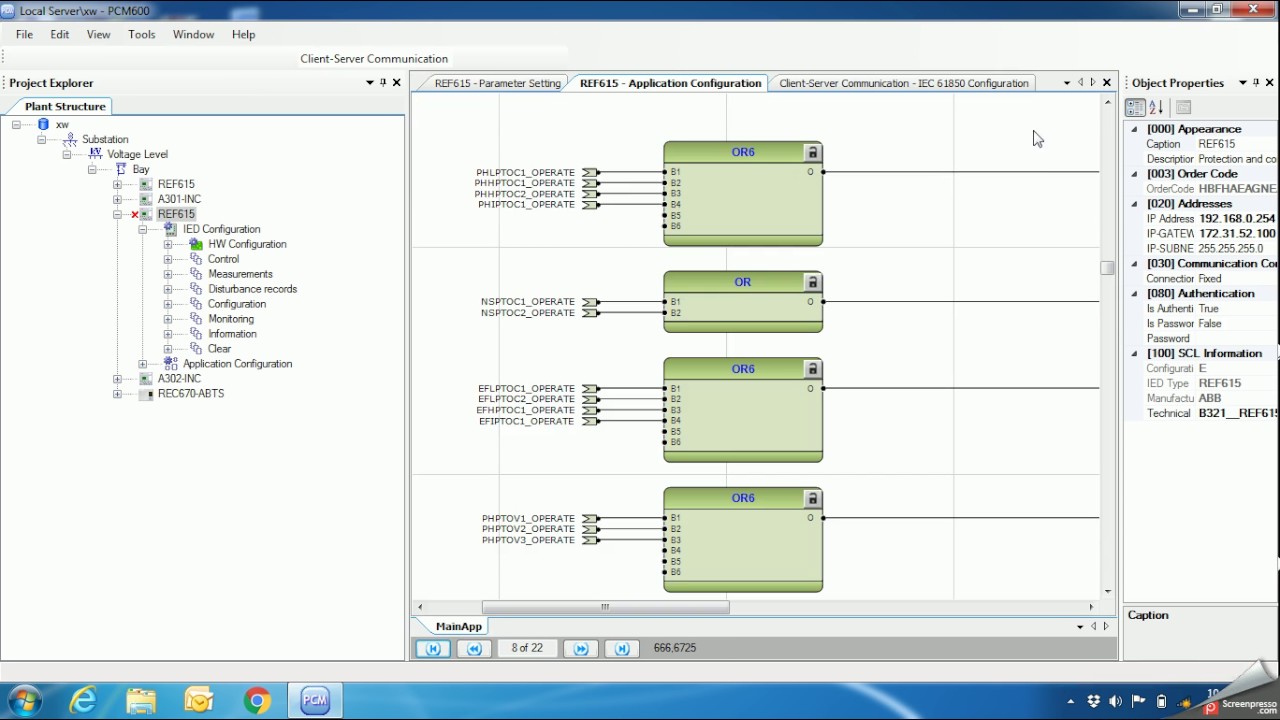The image size is (1280, 720).
Task: Click the lock icon on the EFLPTOC OR6 block
Action: point(812,370)
